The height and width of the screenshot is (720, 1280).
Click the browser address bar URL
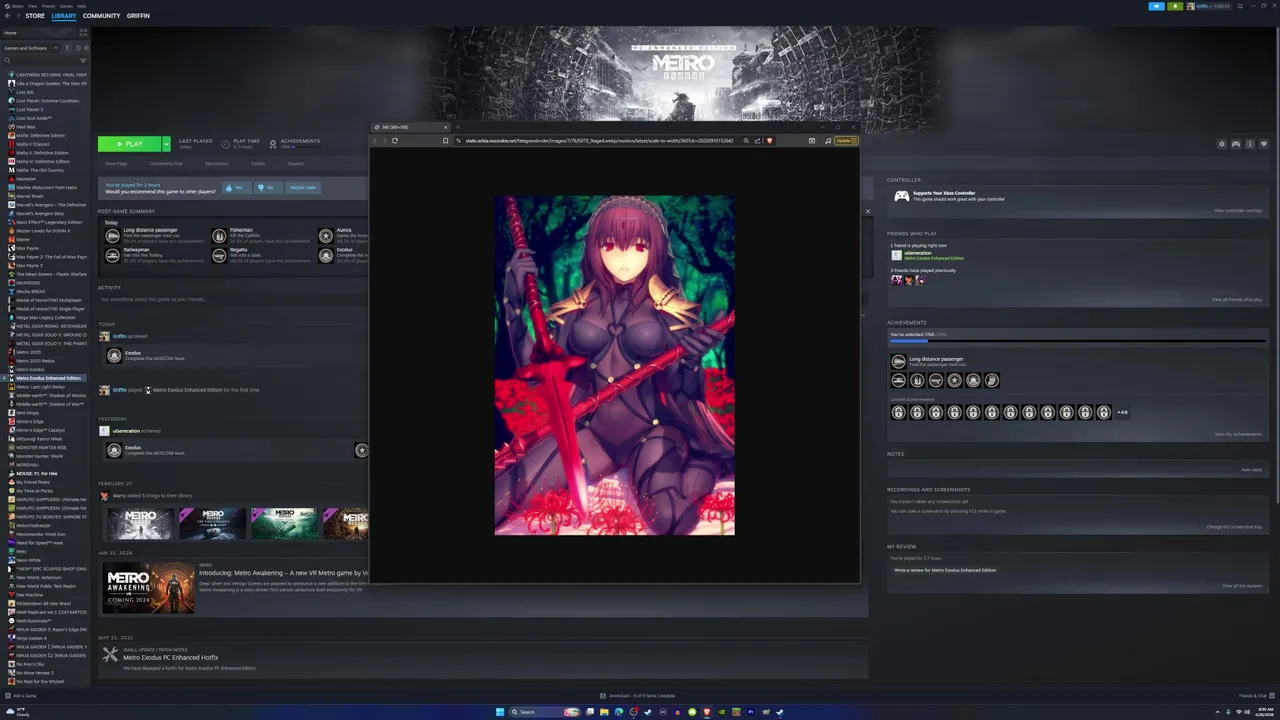[599, 141]
